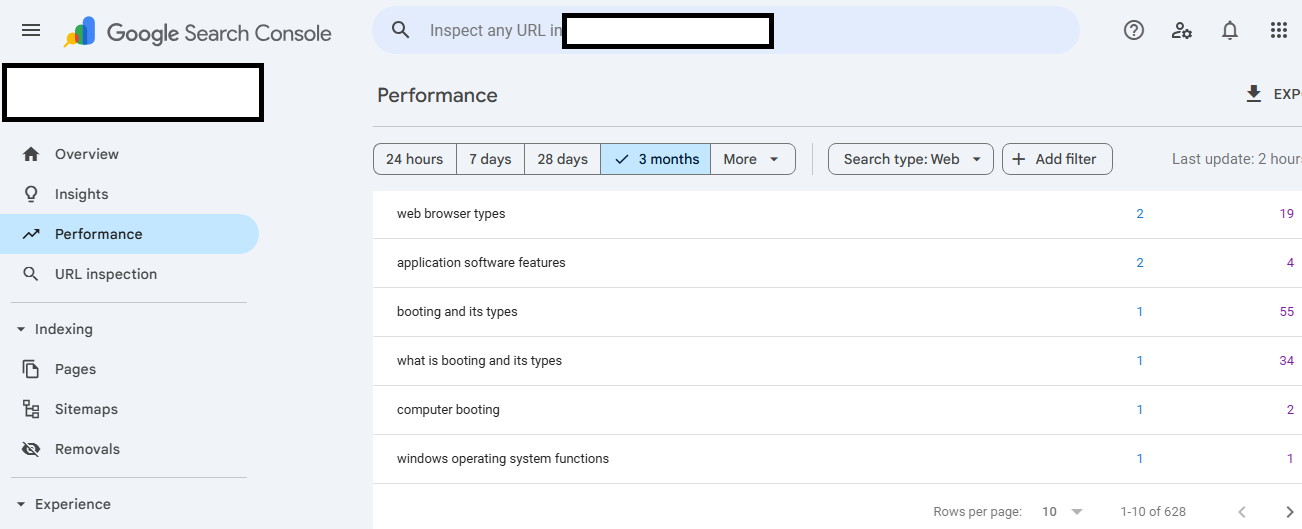This screenshot has height=529, width=1302.
Task: Click the Export button label
Action: tap(1287, 95)
